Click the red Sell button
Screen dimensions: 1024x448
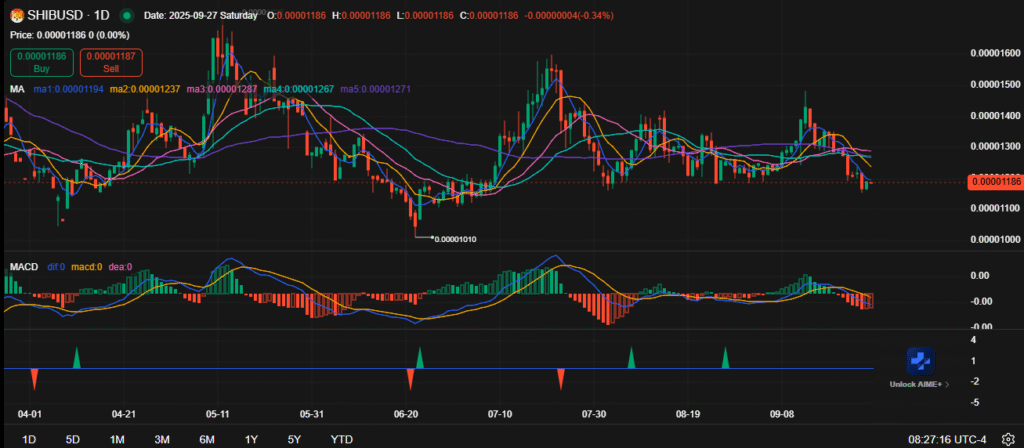[111, 62]
